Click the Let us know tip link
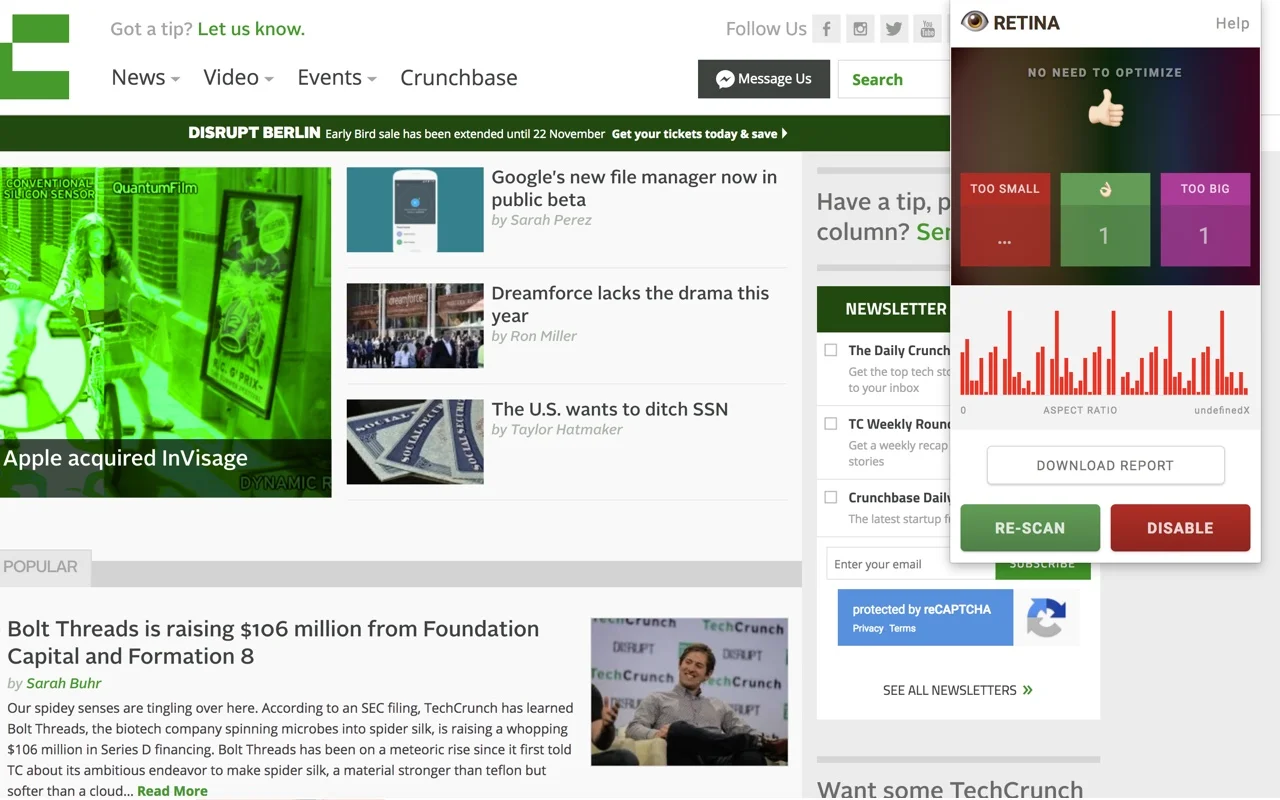Viewport: 1280px width, 800px height. click(x=251, y=29)
